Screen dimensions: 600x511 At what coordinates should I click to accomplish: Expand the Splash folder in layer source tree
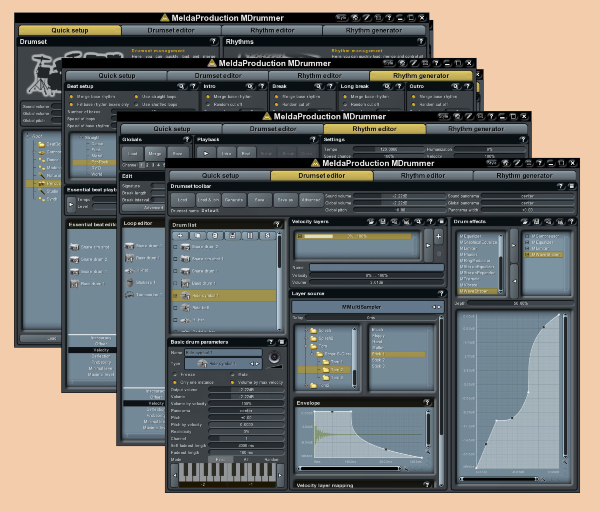(x=306, y=330)
